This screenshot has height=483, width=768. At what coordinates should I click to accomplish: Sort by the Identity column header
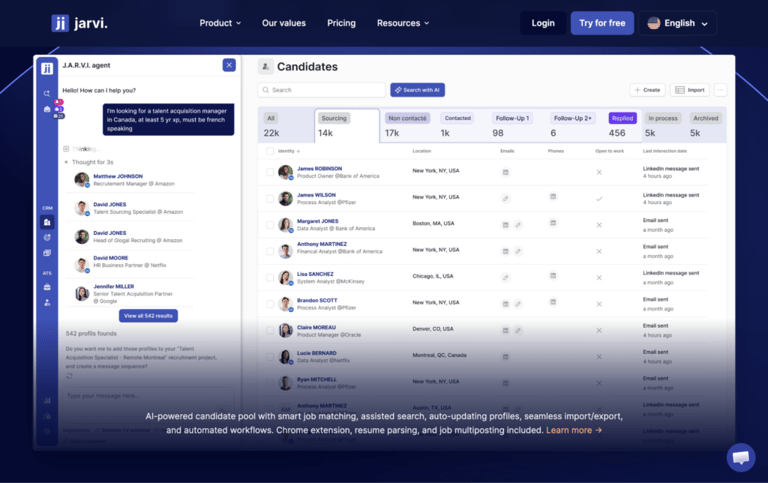click(x=288, y=151)
